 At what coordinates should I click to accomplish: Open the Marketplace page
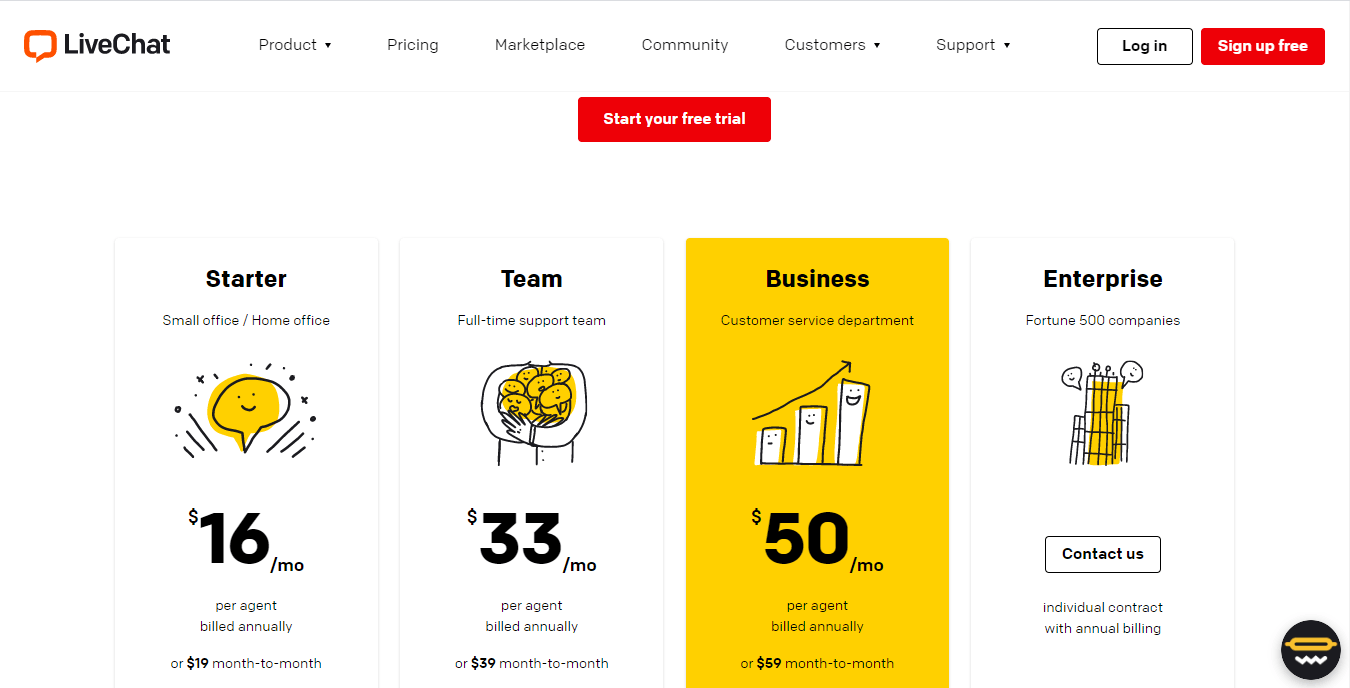(x=539, y=45)
